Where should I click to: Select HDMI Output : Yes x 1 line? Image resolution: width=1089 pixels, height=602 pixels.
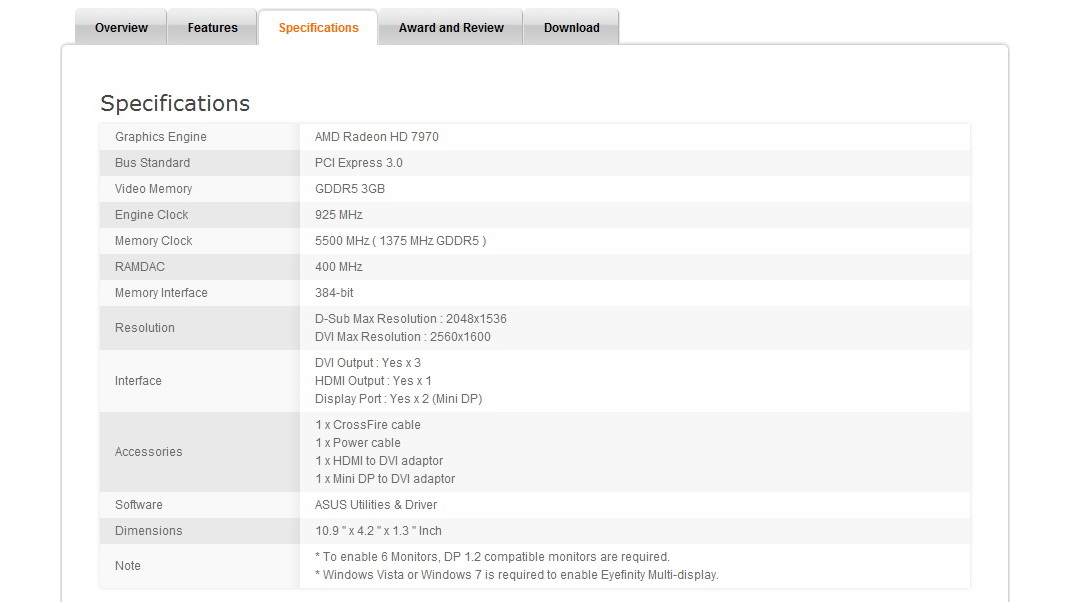click(373, 381)
